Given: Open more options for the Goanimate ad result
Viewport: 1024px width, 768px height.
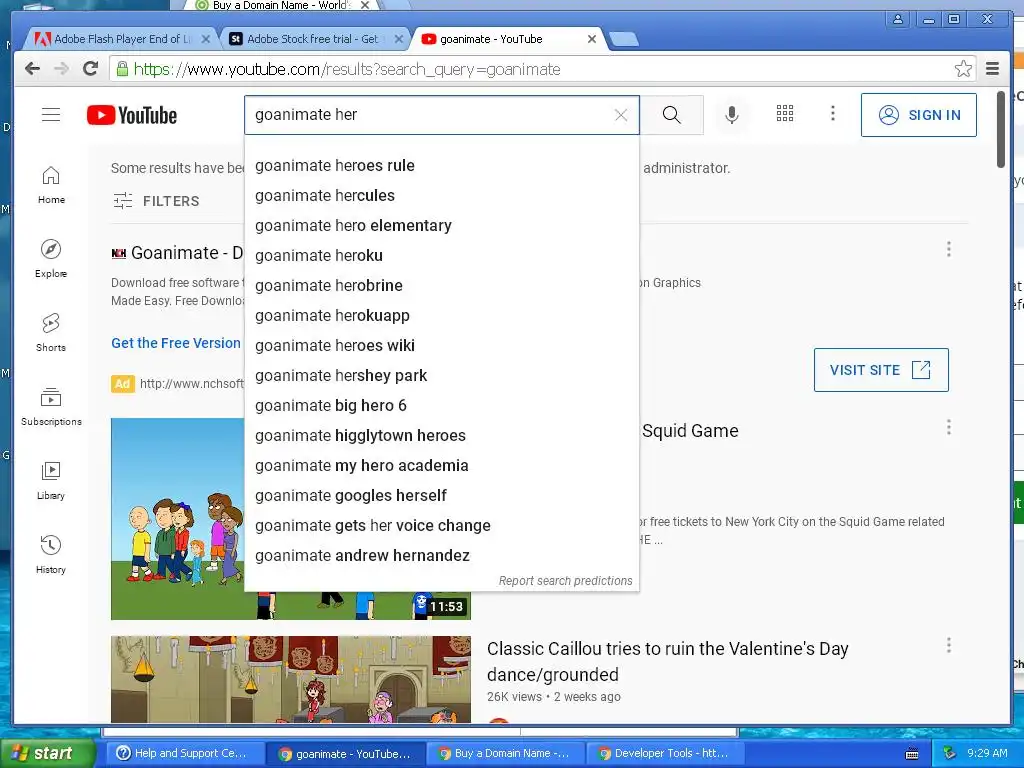Looking at the screenshot, I should pos(949,249).
